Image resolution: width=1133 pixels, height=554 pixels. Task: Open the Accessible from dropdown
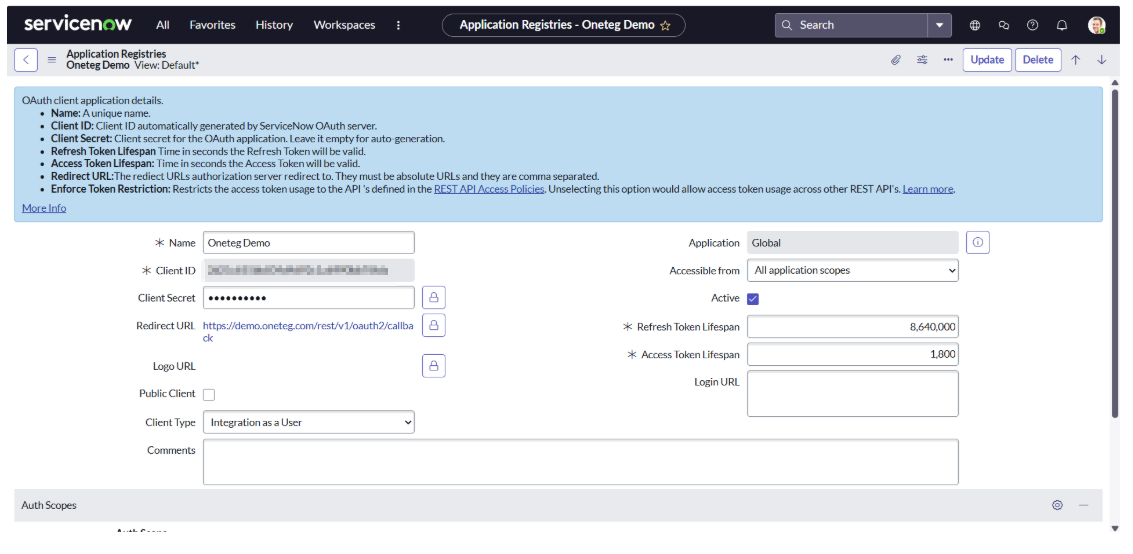click(x=852, y=271)
